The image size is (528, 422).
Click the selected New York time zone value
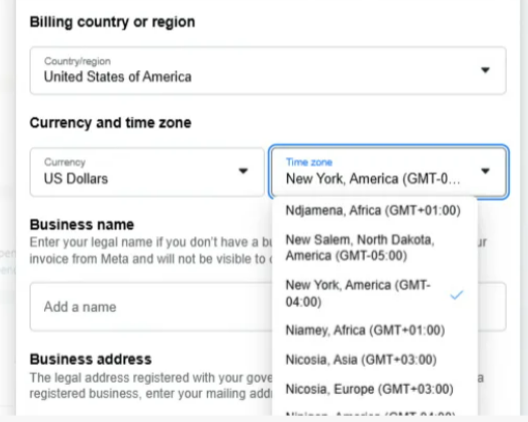[x=373, y=178]
